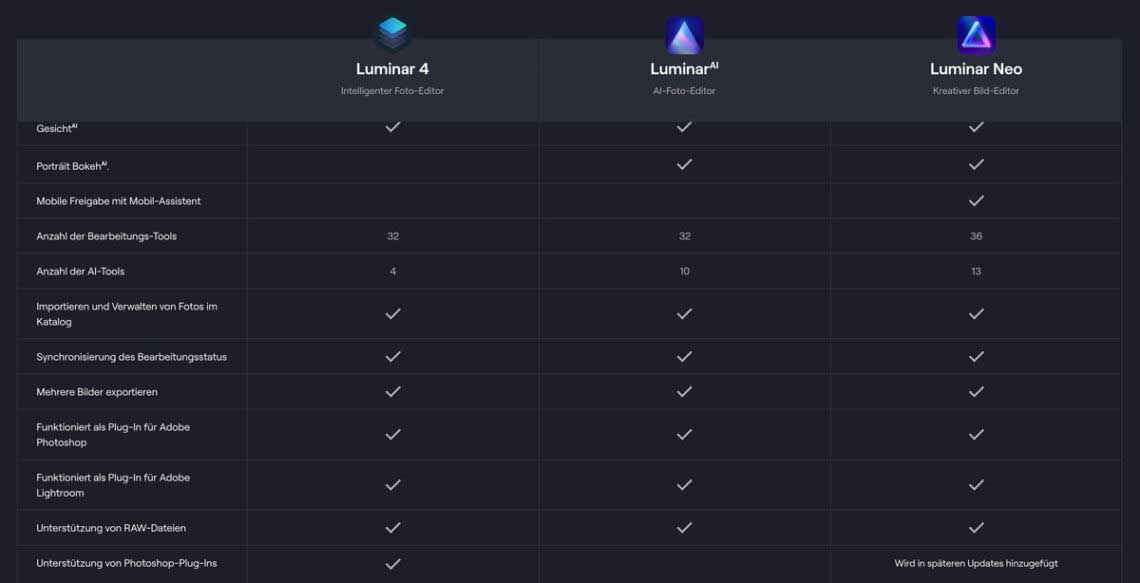Click Importieren und Verwalten checkmark for Luminar Neo
This screenshot has height=583, width=1140.
coord(976,313)
